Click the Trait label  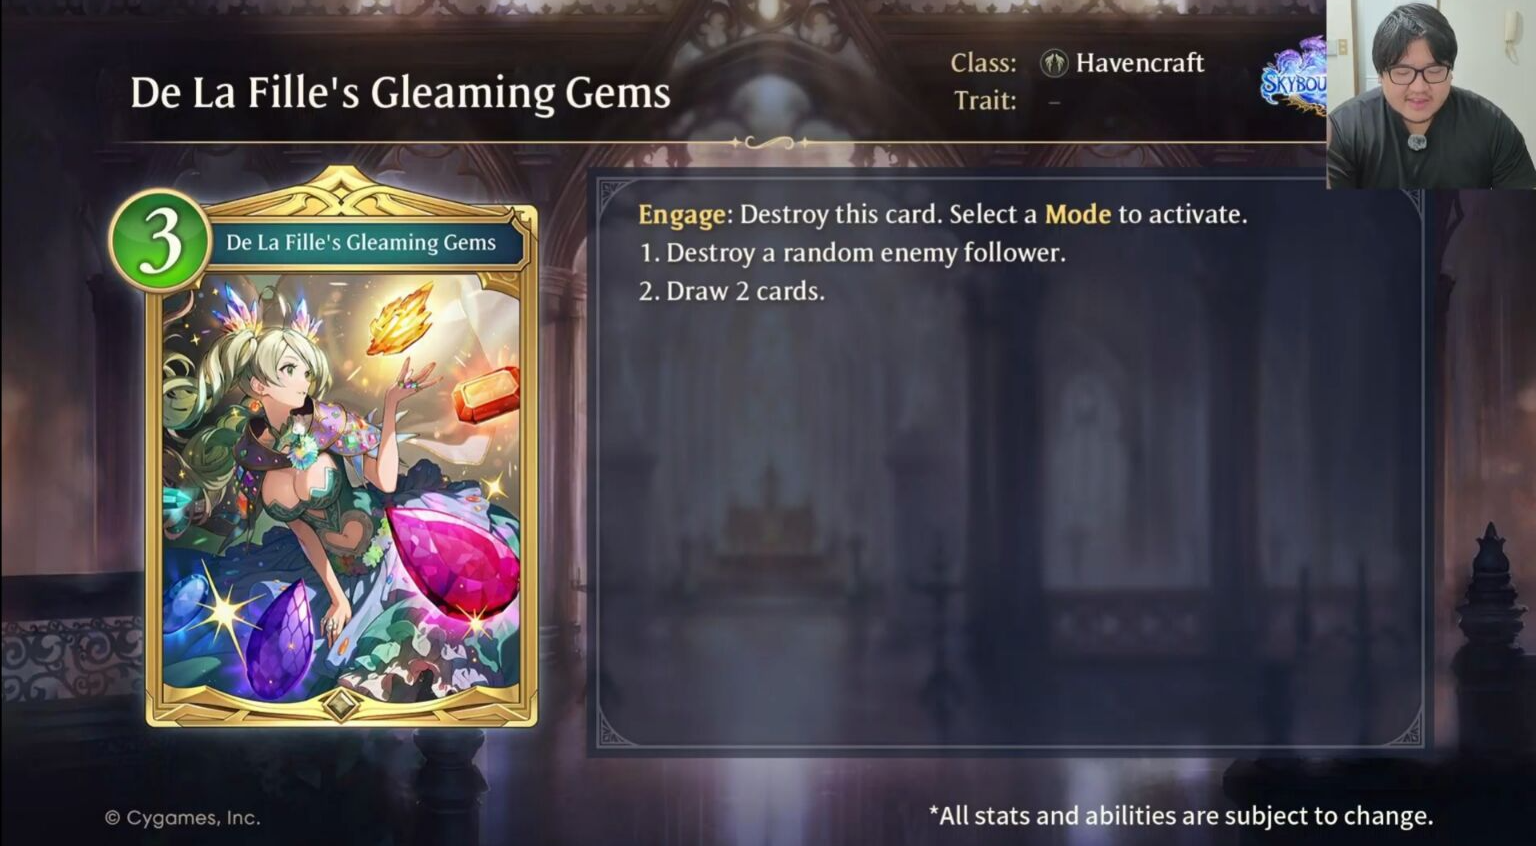(985, 101)
